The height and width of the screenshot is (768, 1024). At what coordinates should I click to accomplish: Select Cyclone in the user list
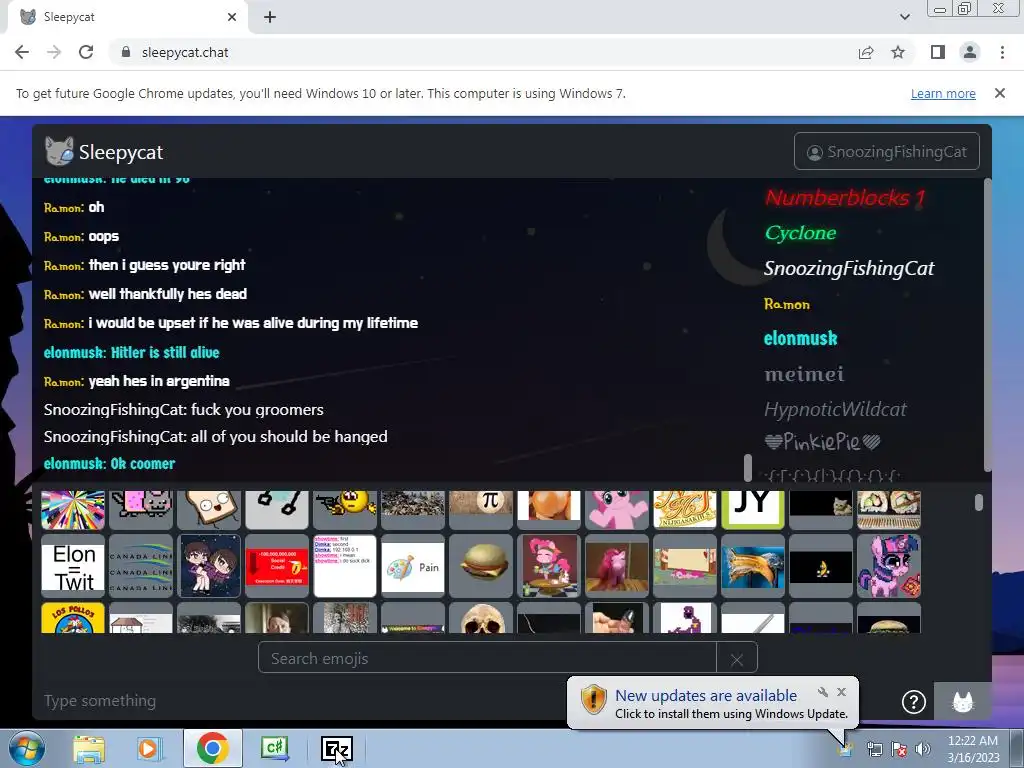[800, 232]
